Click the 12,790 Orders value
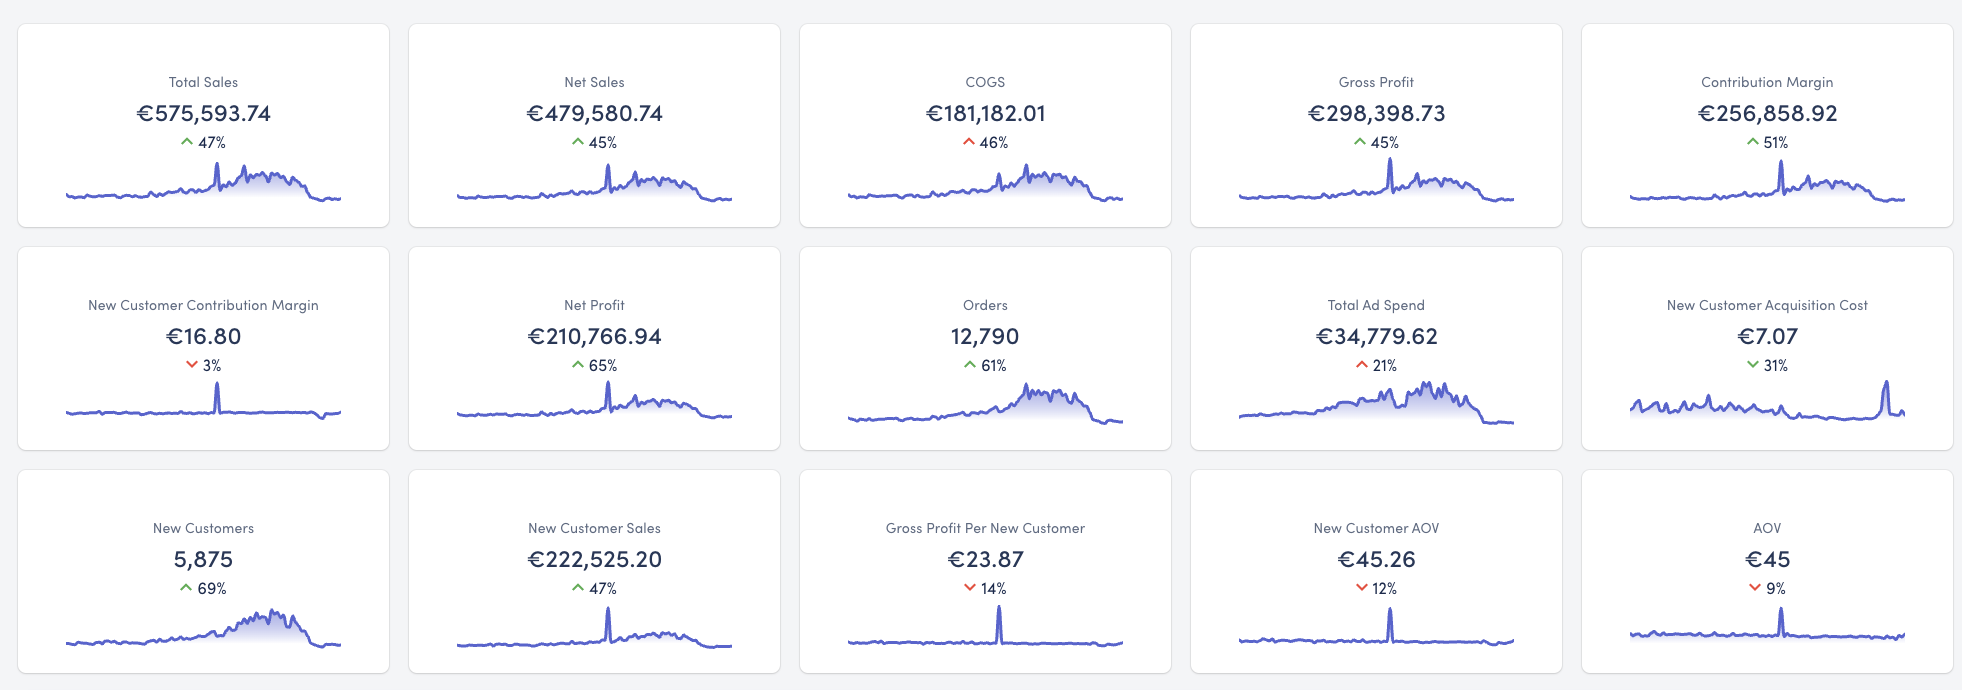This screenshot has height=690, width=1962. (985, 337)
